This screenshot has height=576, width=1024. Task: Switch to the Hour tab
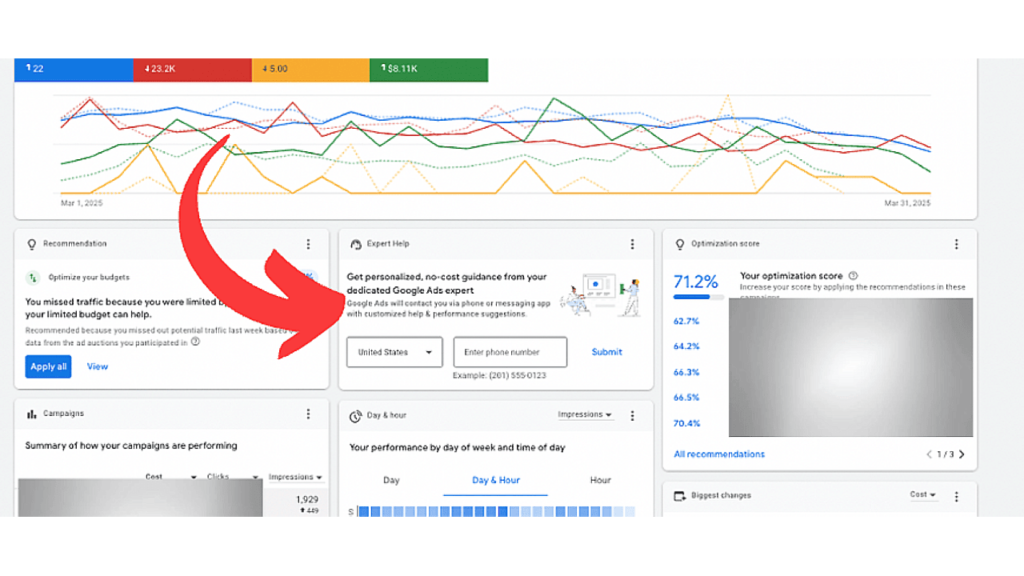tap(599, 480)
